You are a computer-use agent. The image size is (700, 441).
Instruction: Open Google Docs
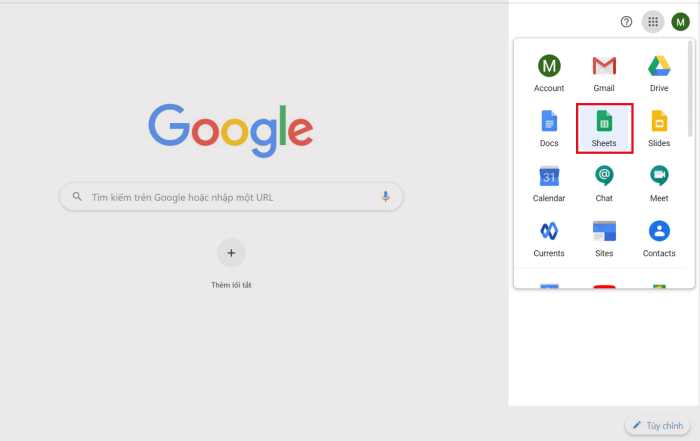549,129
